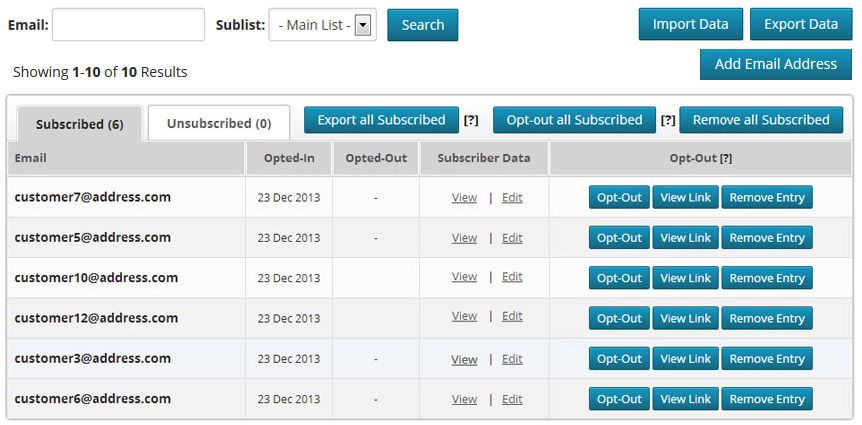Viewport: 862px width, 425px height.
Task: Click Opt-out all Subscribed button
Action: coord(574,120)
